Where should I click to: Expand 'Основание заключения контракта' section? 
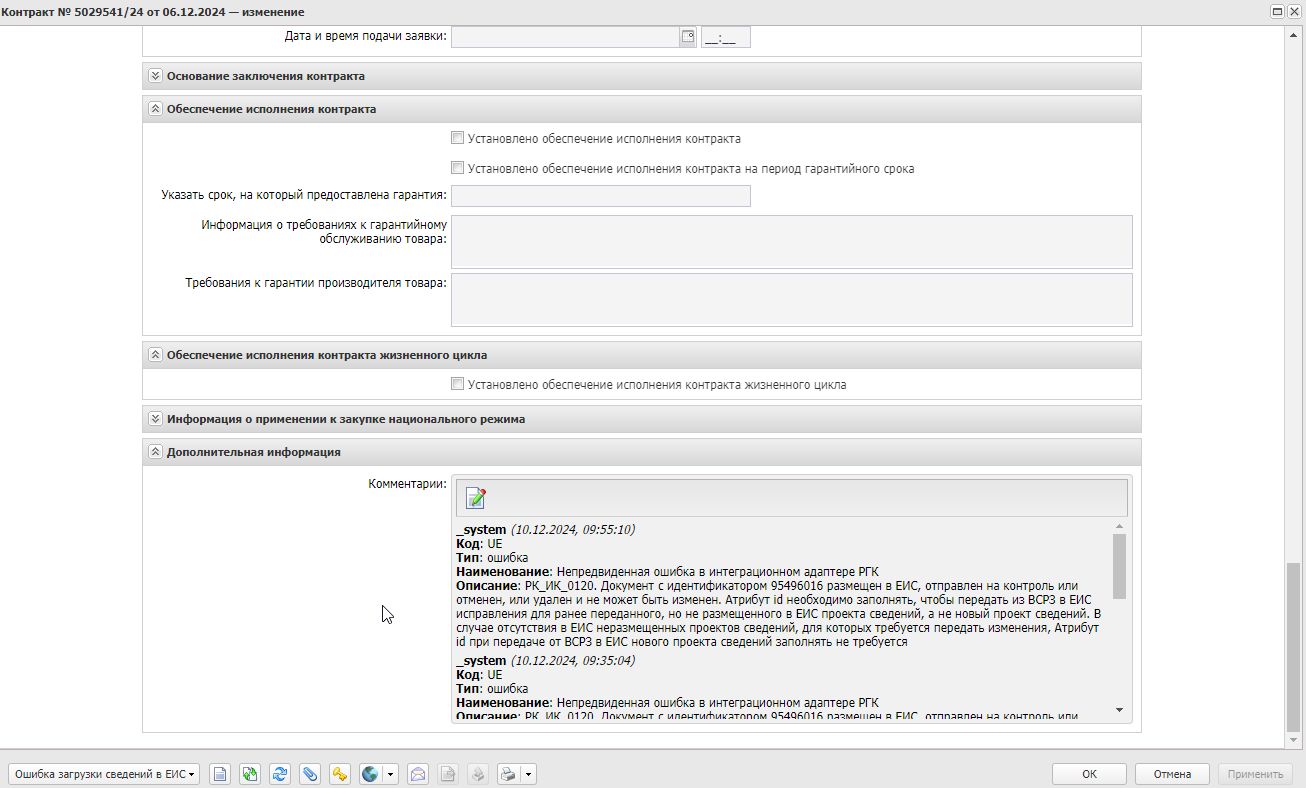155,76
